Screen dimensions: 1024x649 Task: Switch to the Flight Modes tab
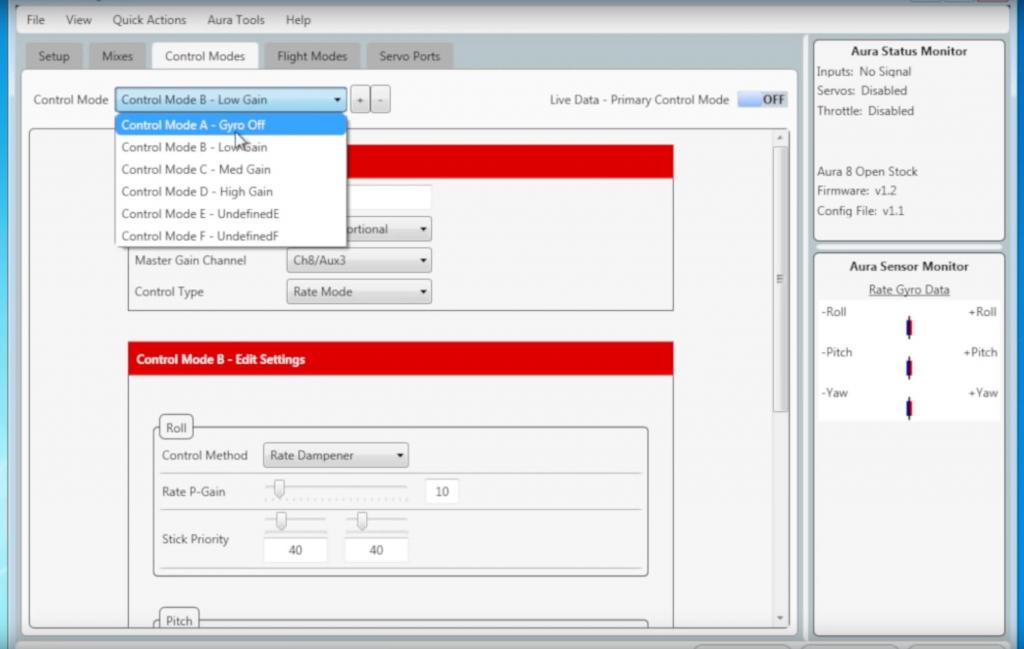pos(312,56)
